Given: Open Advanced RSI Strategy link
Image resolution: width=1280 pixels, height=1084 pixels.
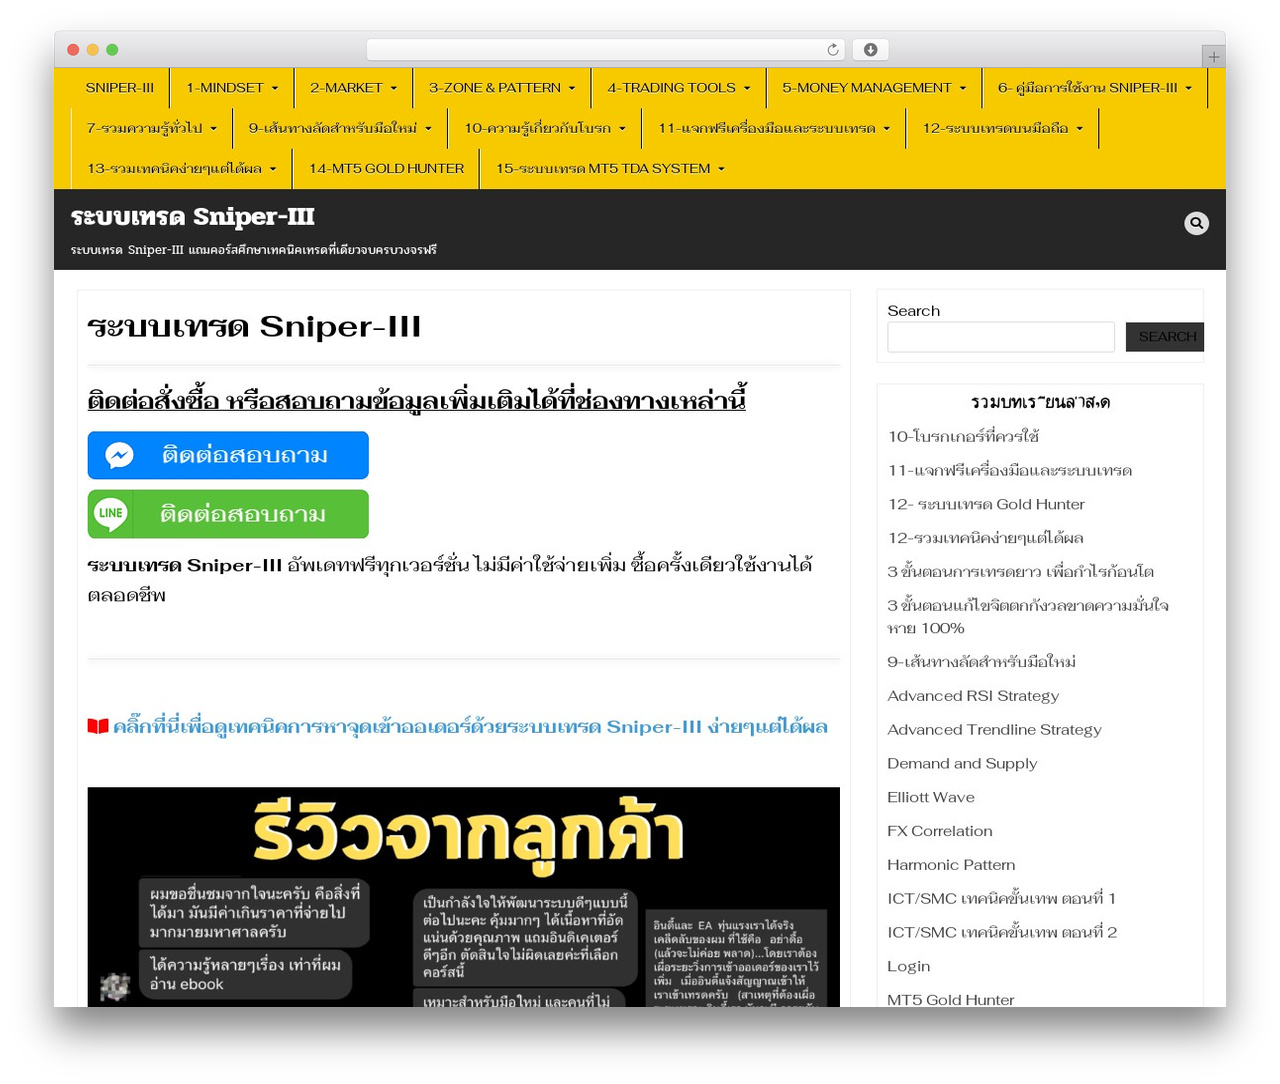Looking at the screenshot, I should (x=973, y=696).
